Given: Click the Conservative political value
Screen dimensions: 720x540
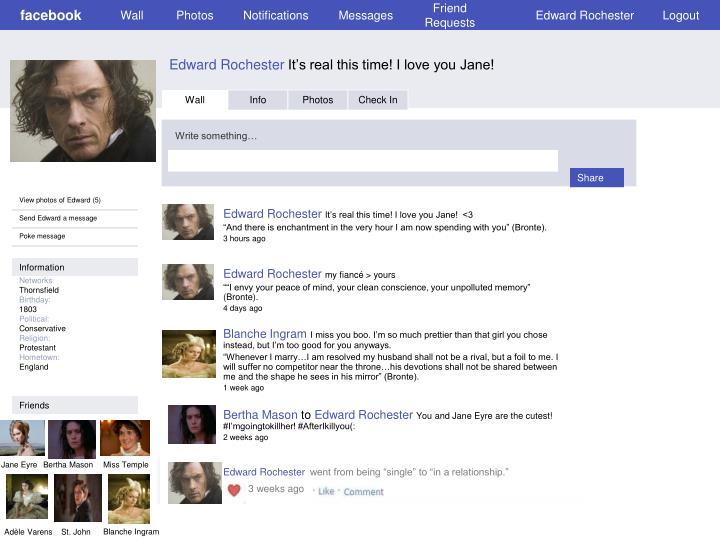Looking at the screenshot, I should [42, 328].
